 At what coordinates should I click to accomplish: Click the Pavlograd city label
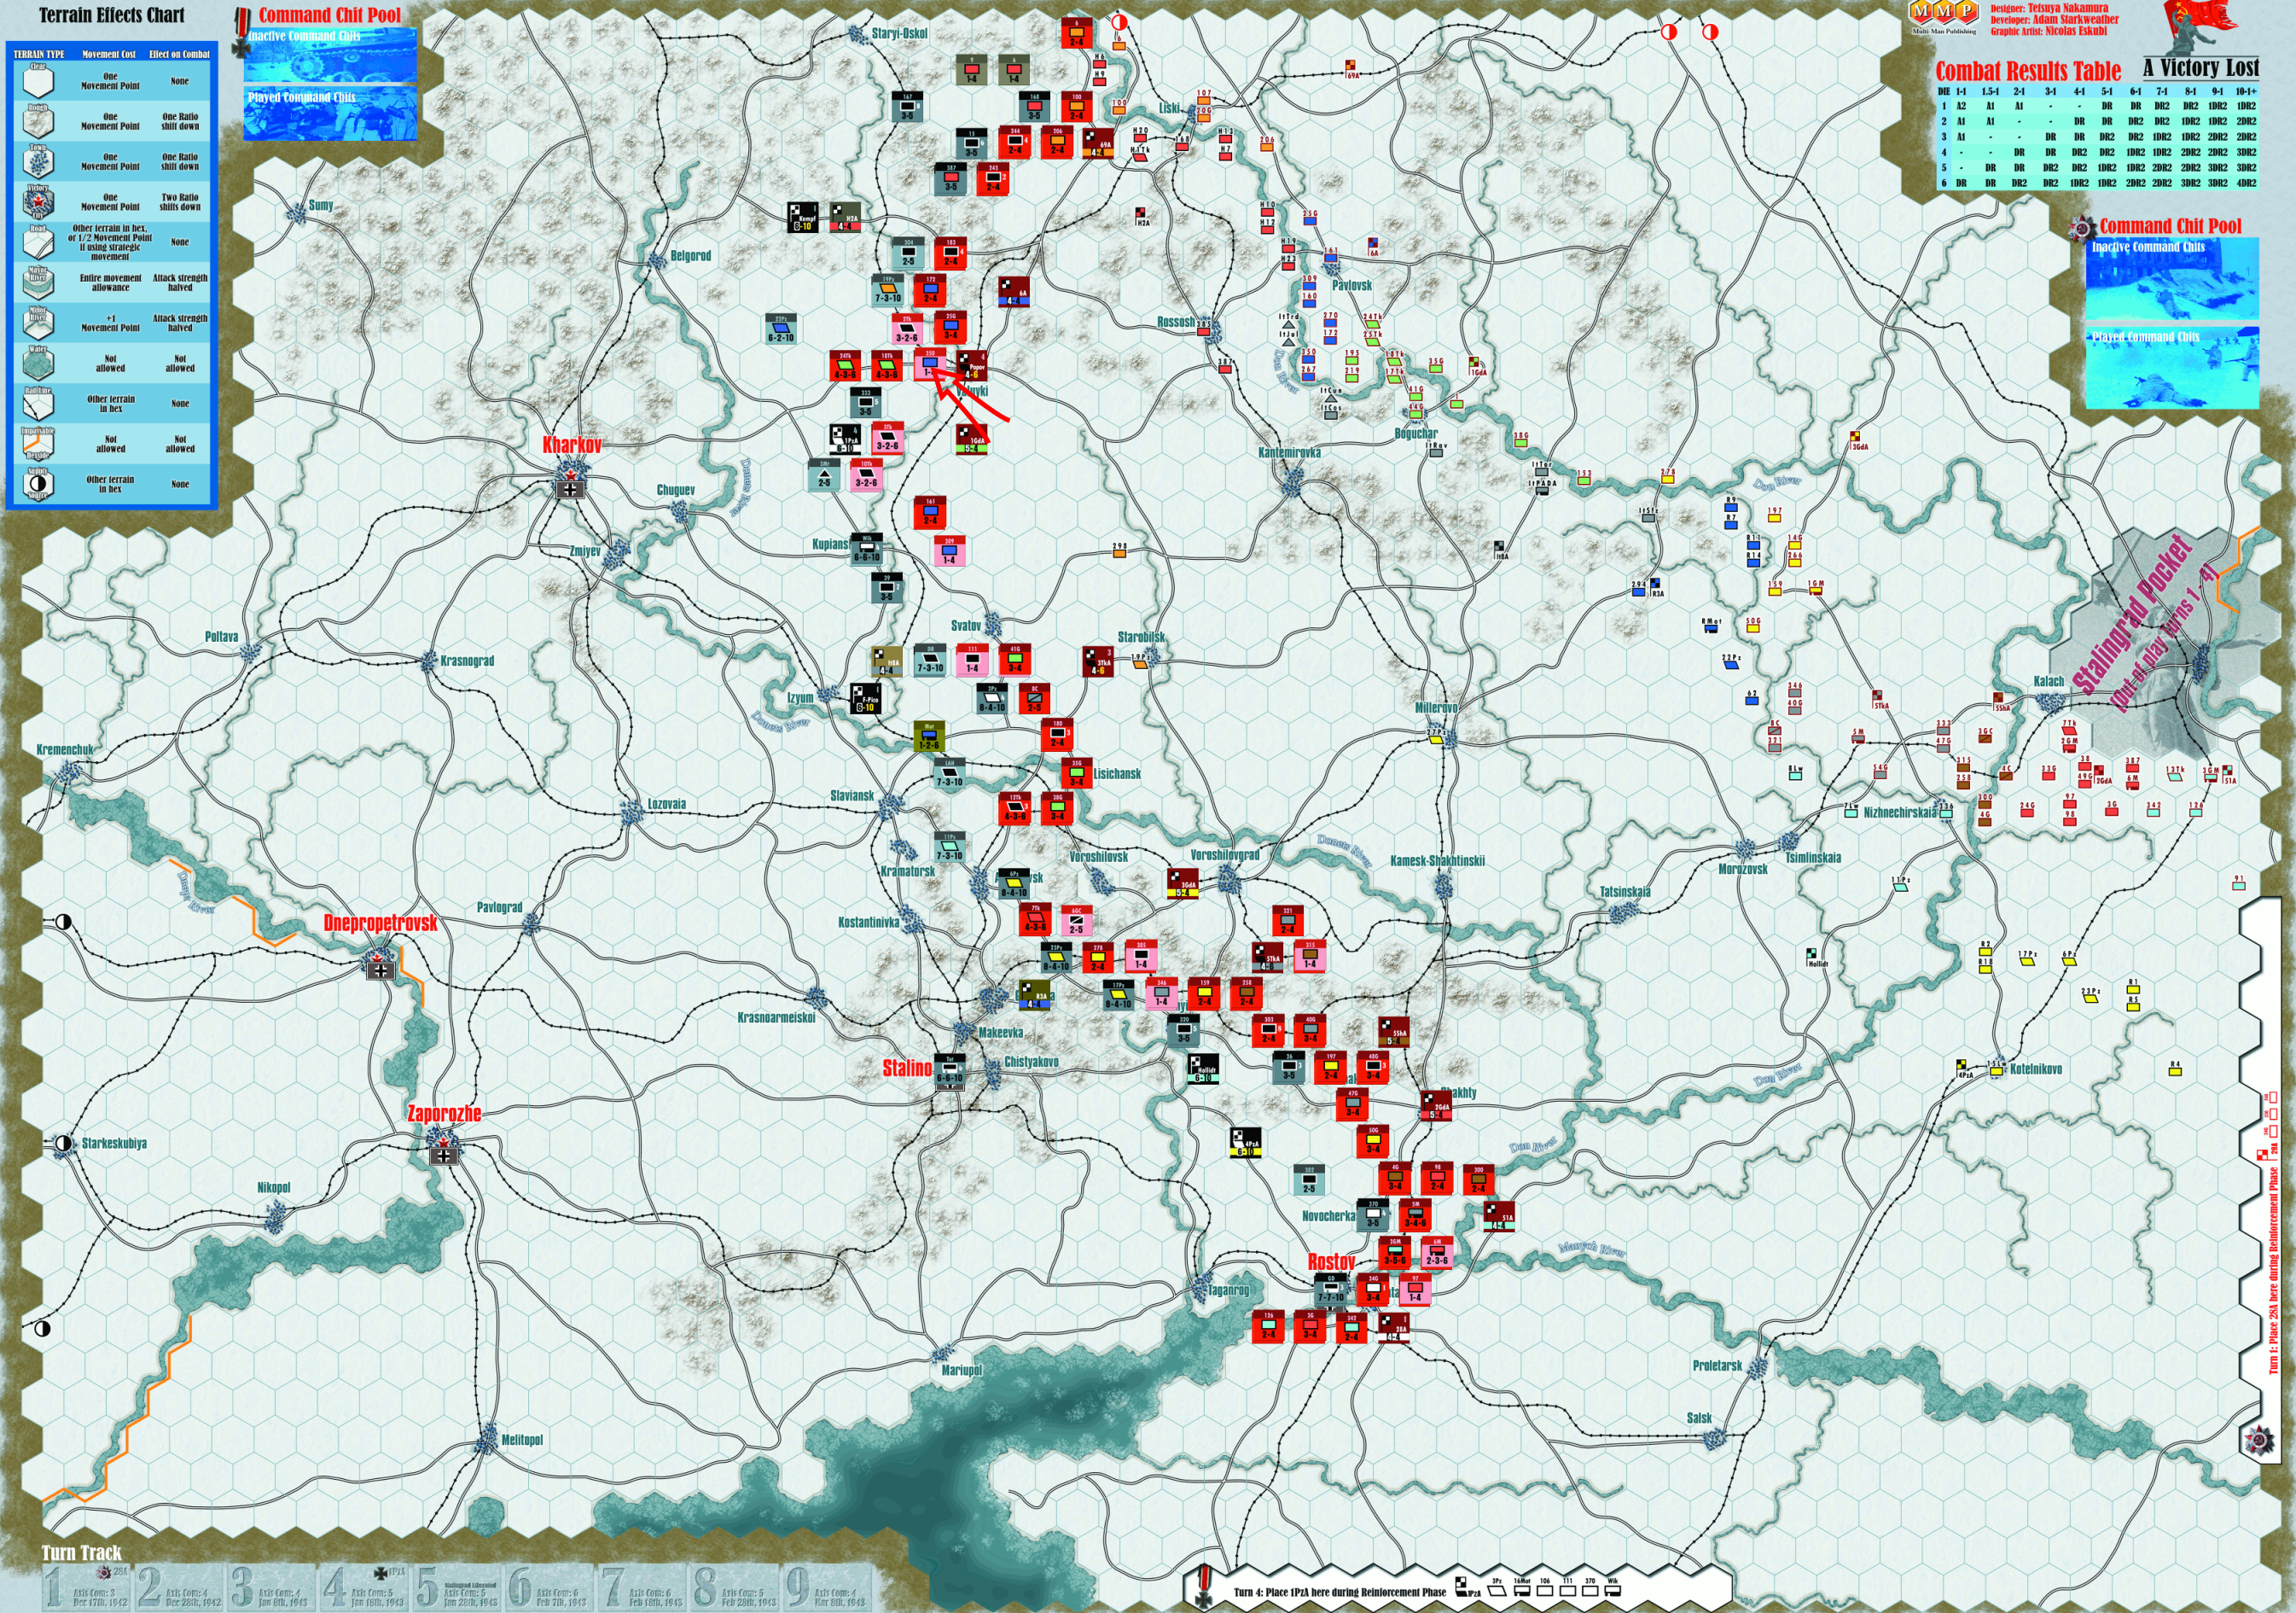click(499, 907)
